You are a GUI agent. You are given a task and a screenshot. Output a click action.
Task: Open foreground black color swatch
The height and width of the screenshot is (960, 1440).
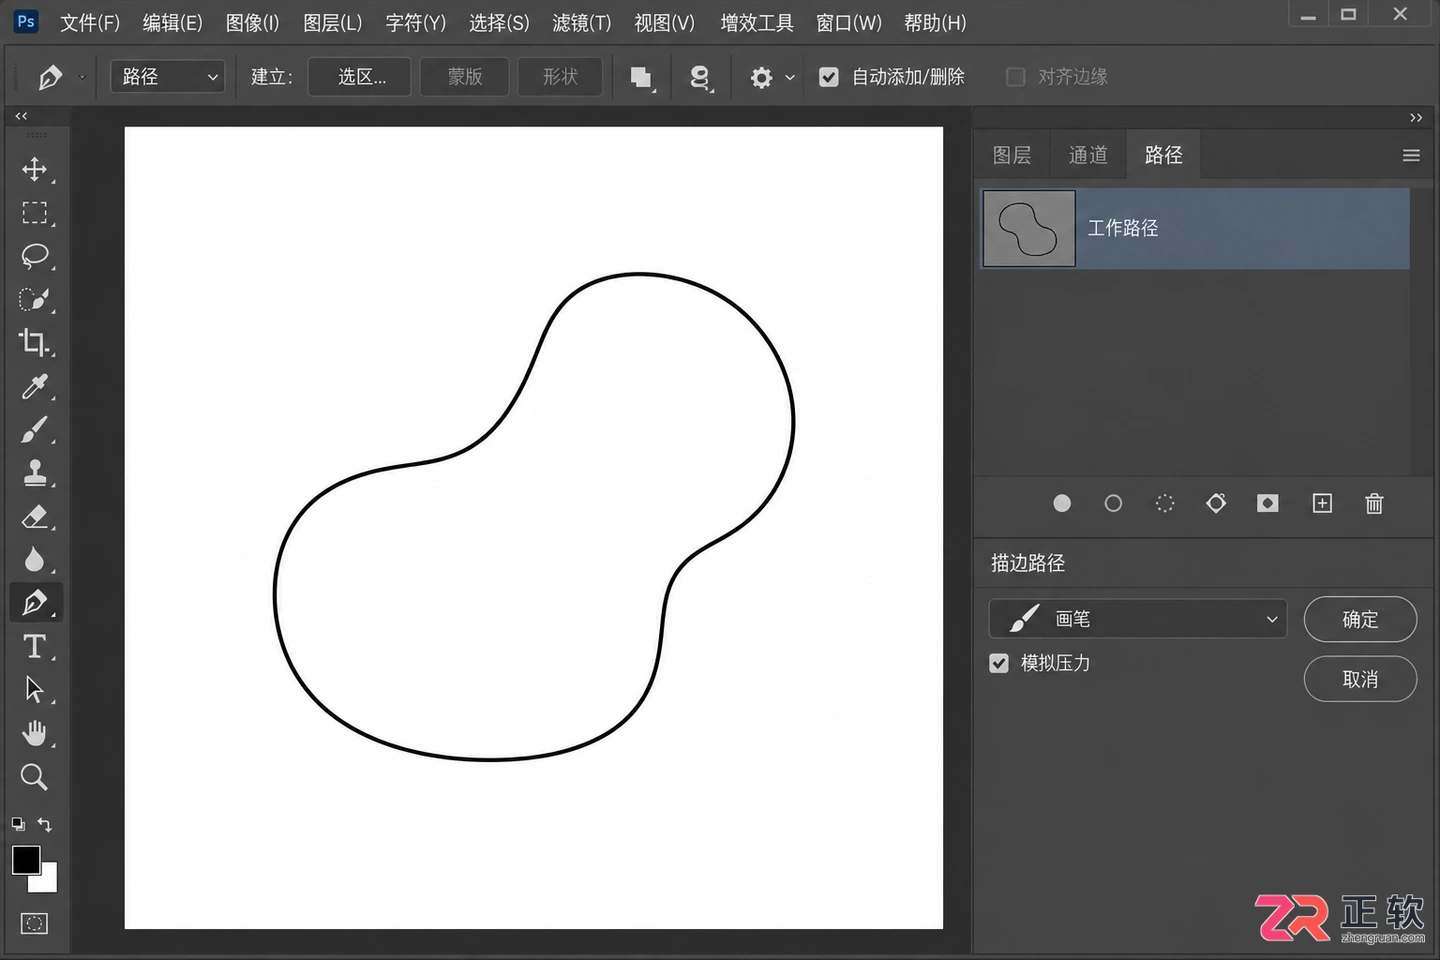[x=24, y=858]
